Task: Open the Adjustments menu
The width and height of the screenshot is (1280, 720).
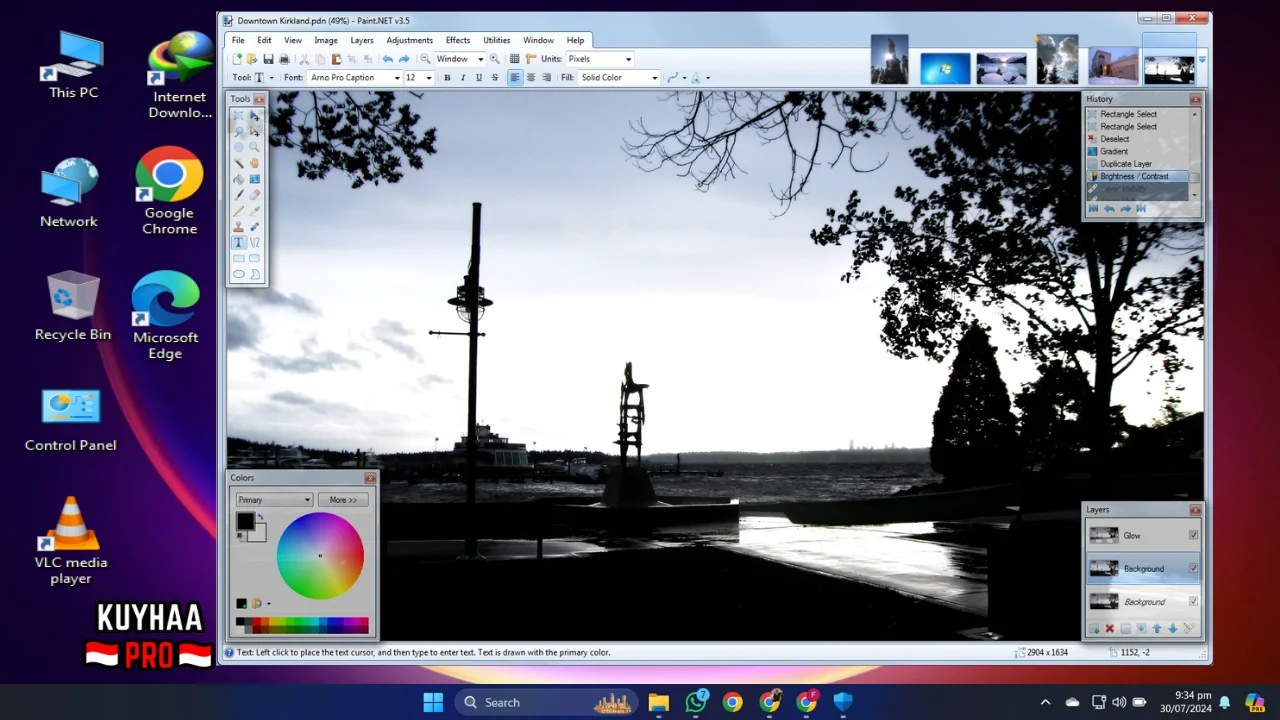Action: coord(409,41)
